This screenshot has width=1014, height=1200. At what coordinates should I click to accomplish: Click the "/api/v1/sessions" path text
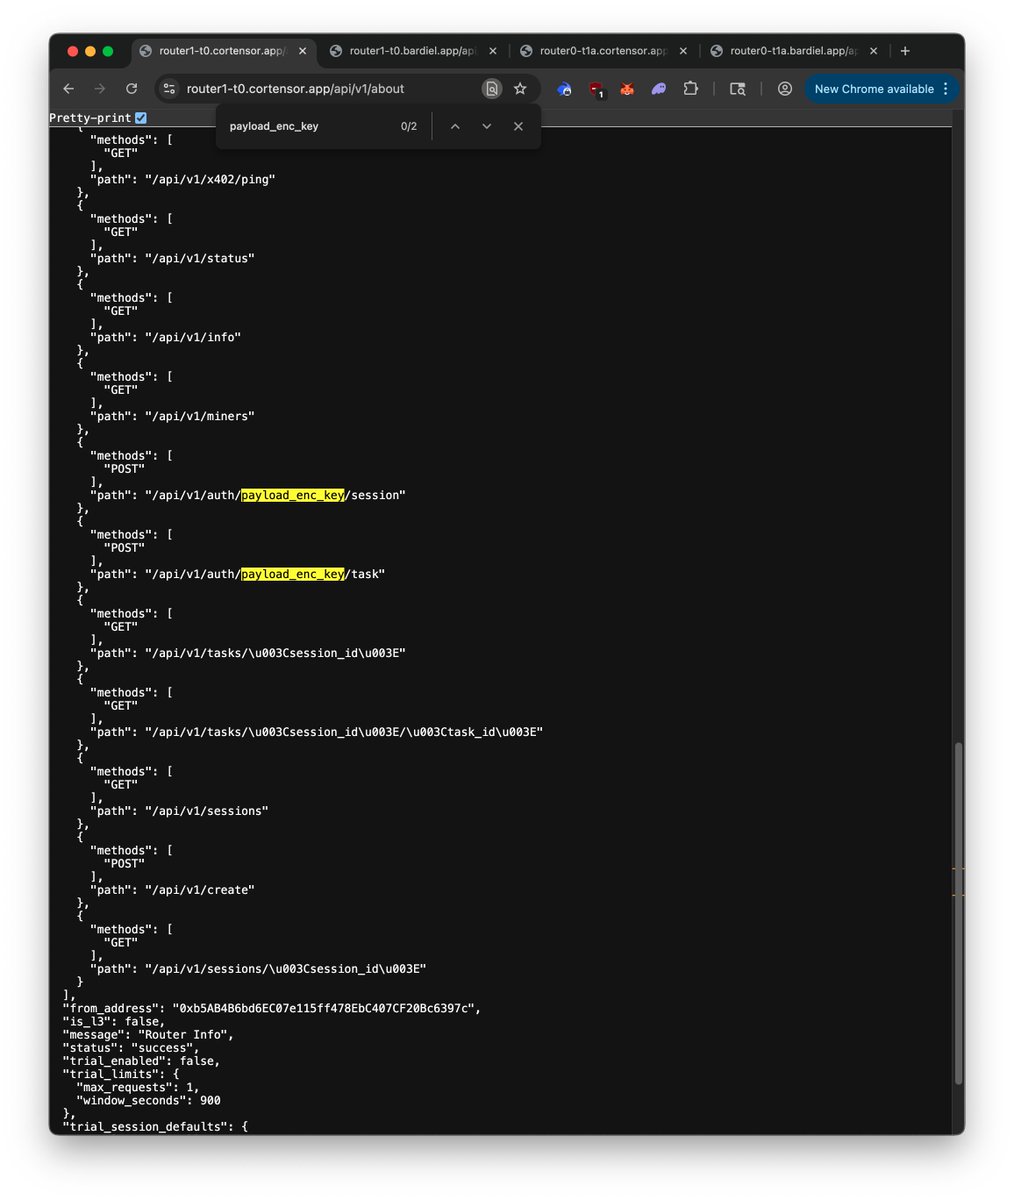(207, 811)
